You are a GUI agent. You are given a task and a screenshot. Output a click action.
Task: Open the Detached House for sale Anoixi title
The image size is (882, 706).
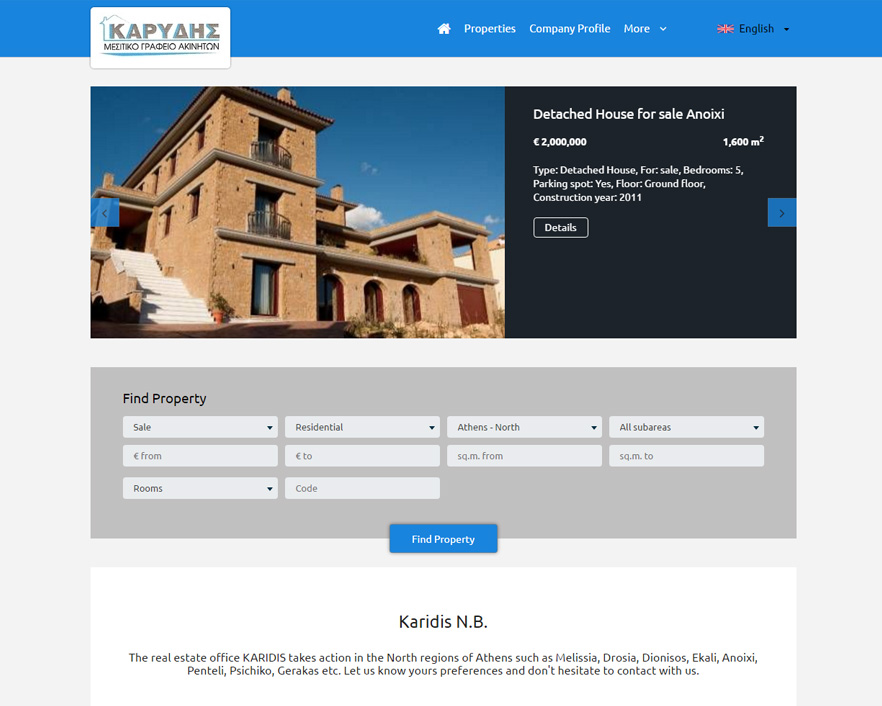(629, 114)
